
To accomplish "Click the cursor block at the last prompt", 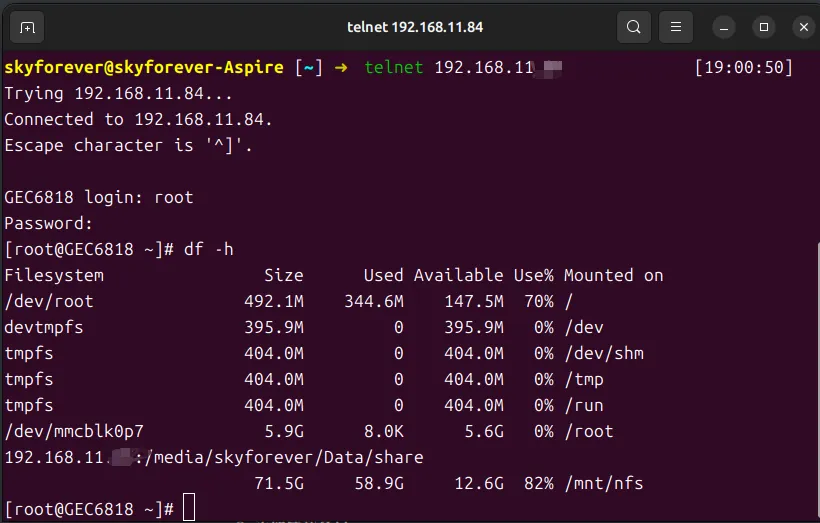I will tap(189, 509).
